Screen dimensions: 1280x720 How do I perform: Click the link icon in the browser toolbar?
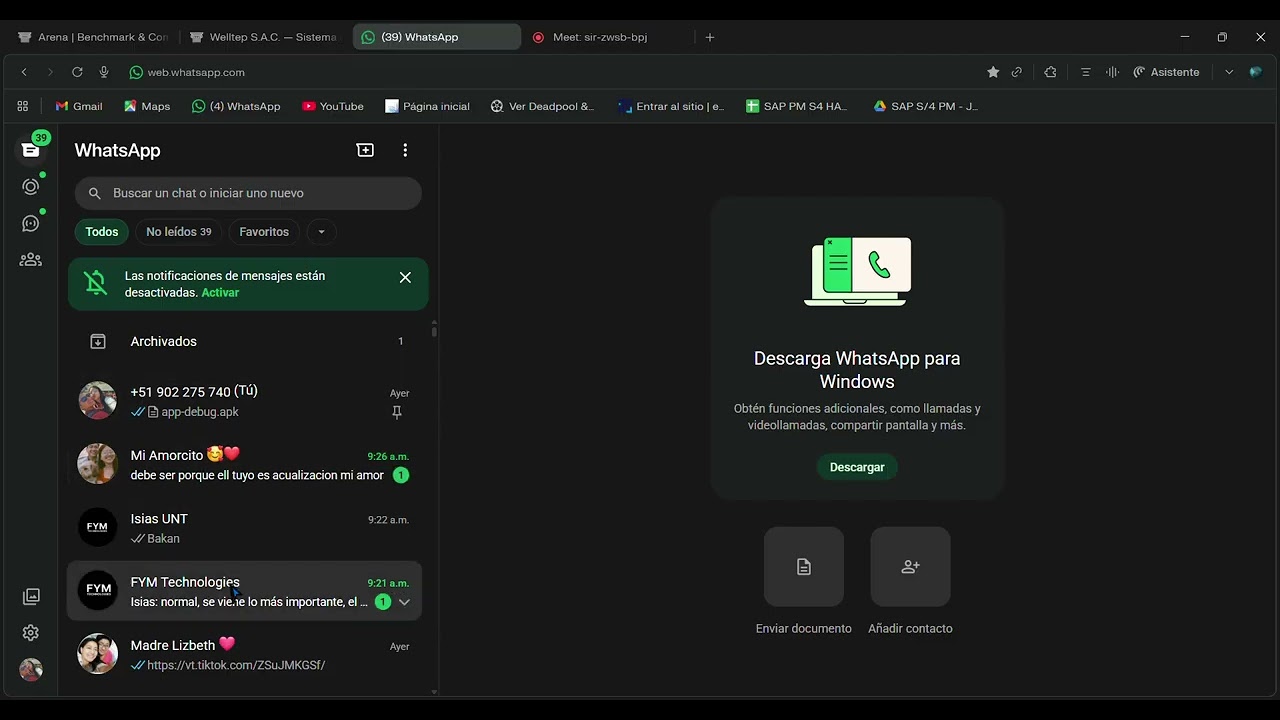point(1017,72)
